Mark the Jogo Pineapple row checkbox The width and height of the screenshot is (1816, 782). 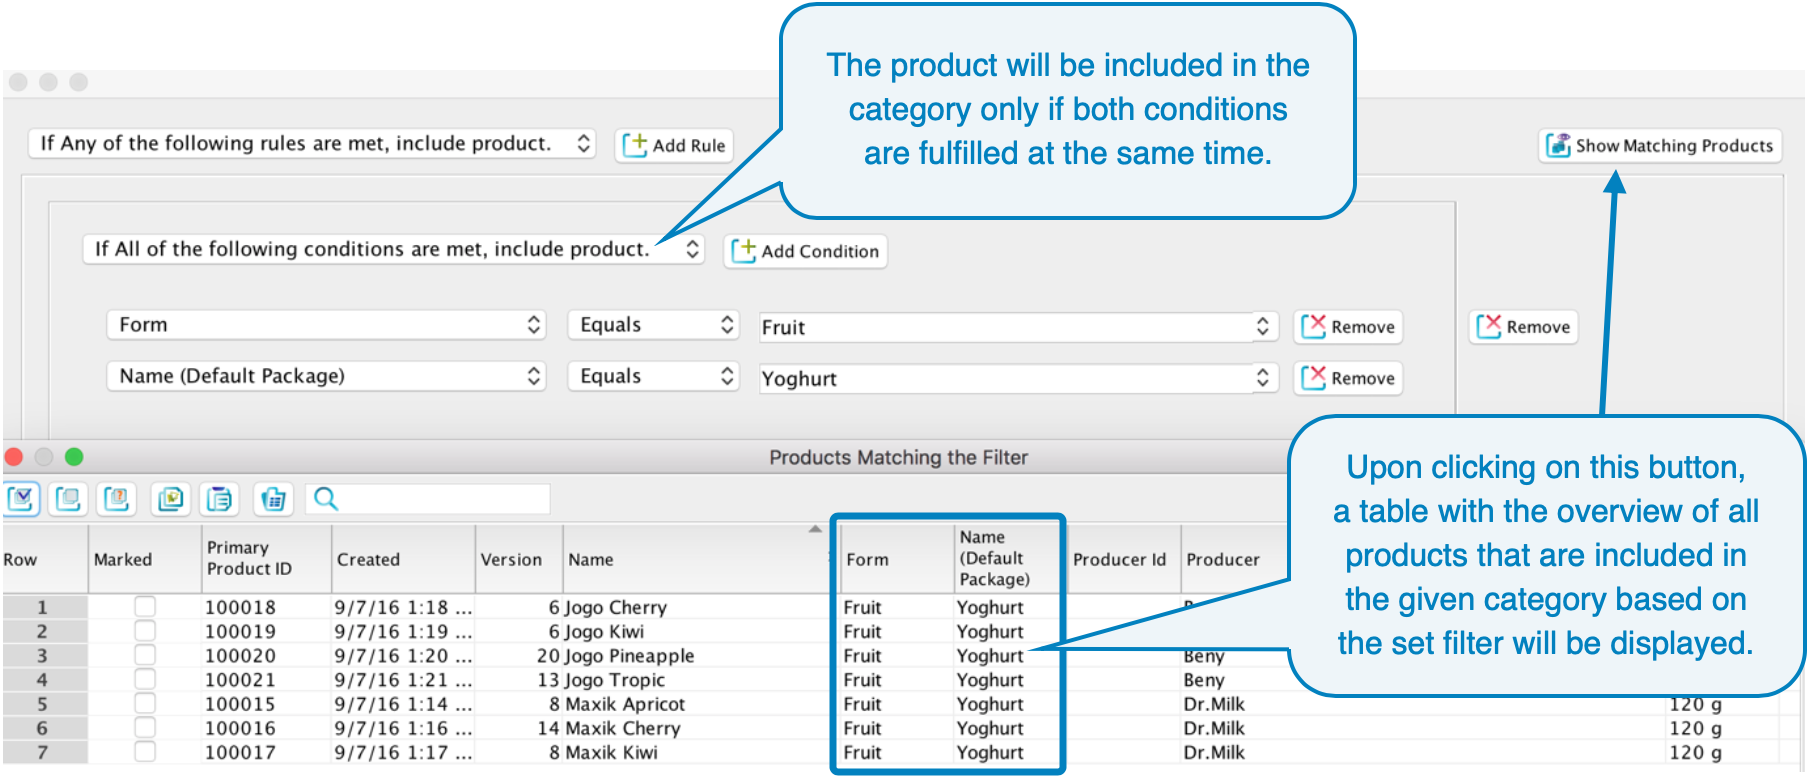tap(145, 655)
